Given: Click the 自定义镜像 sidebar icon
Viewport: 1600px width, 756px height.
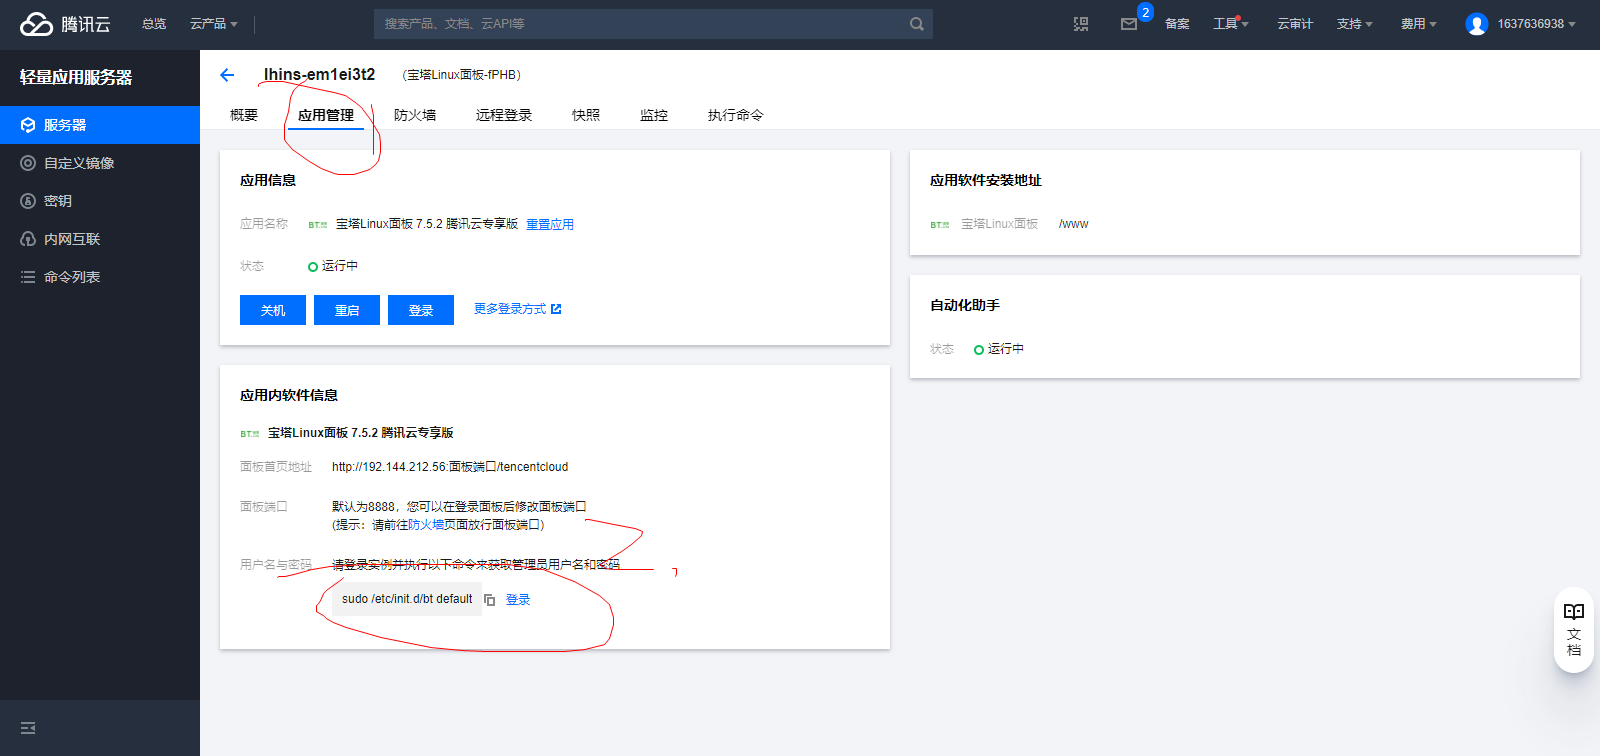Looking at the screenshot, I should (x=28, y=163).
